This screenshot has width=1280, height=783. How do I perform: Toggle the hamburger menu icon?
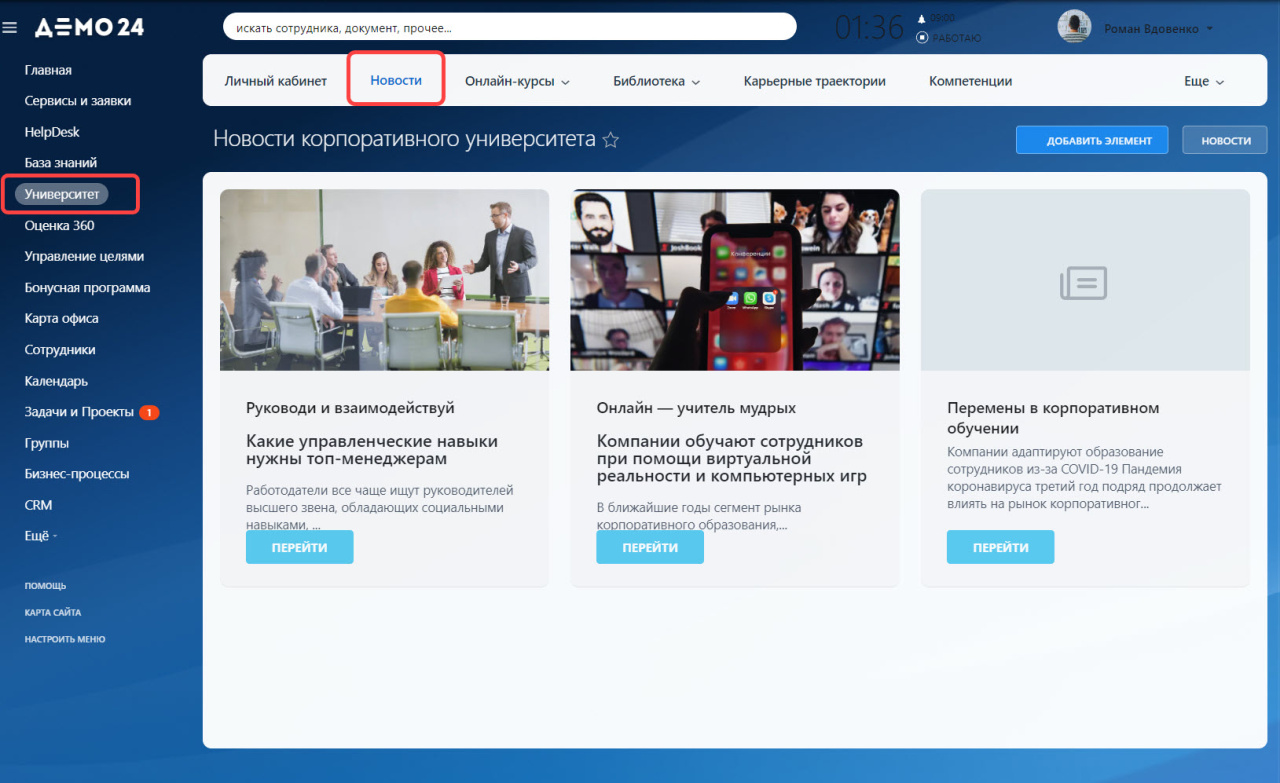tap(10, 28)
